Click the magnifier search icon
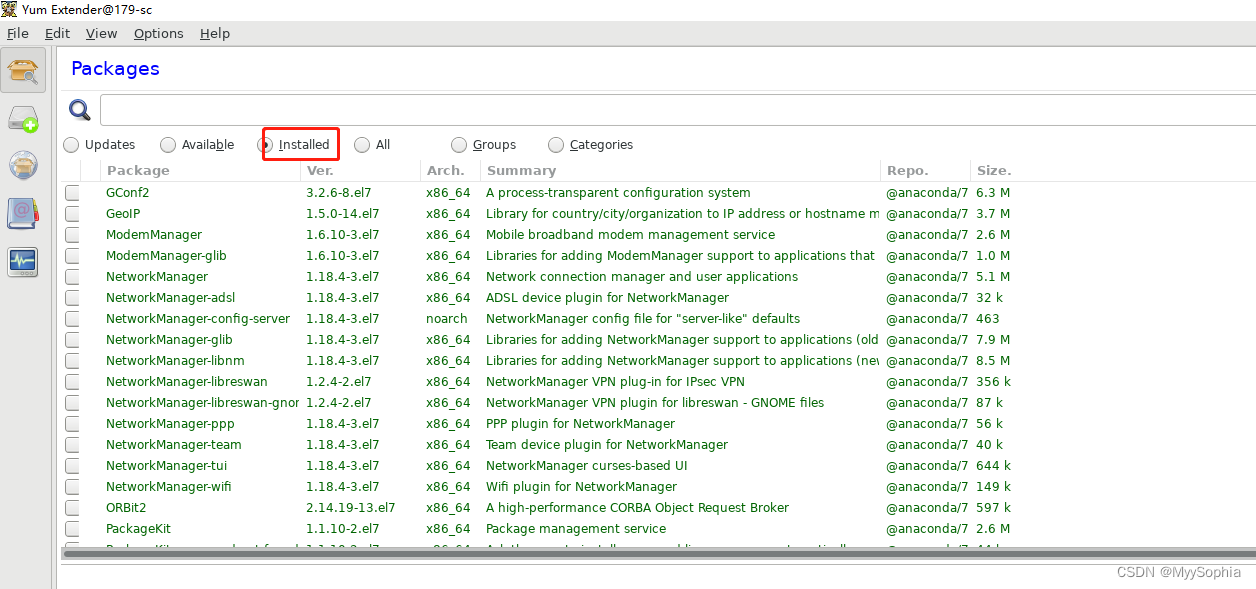 click(x=80, y=110)
